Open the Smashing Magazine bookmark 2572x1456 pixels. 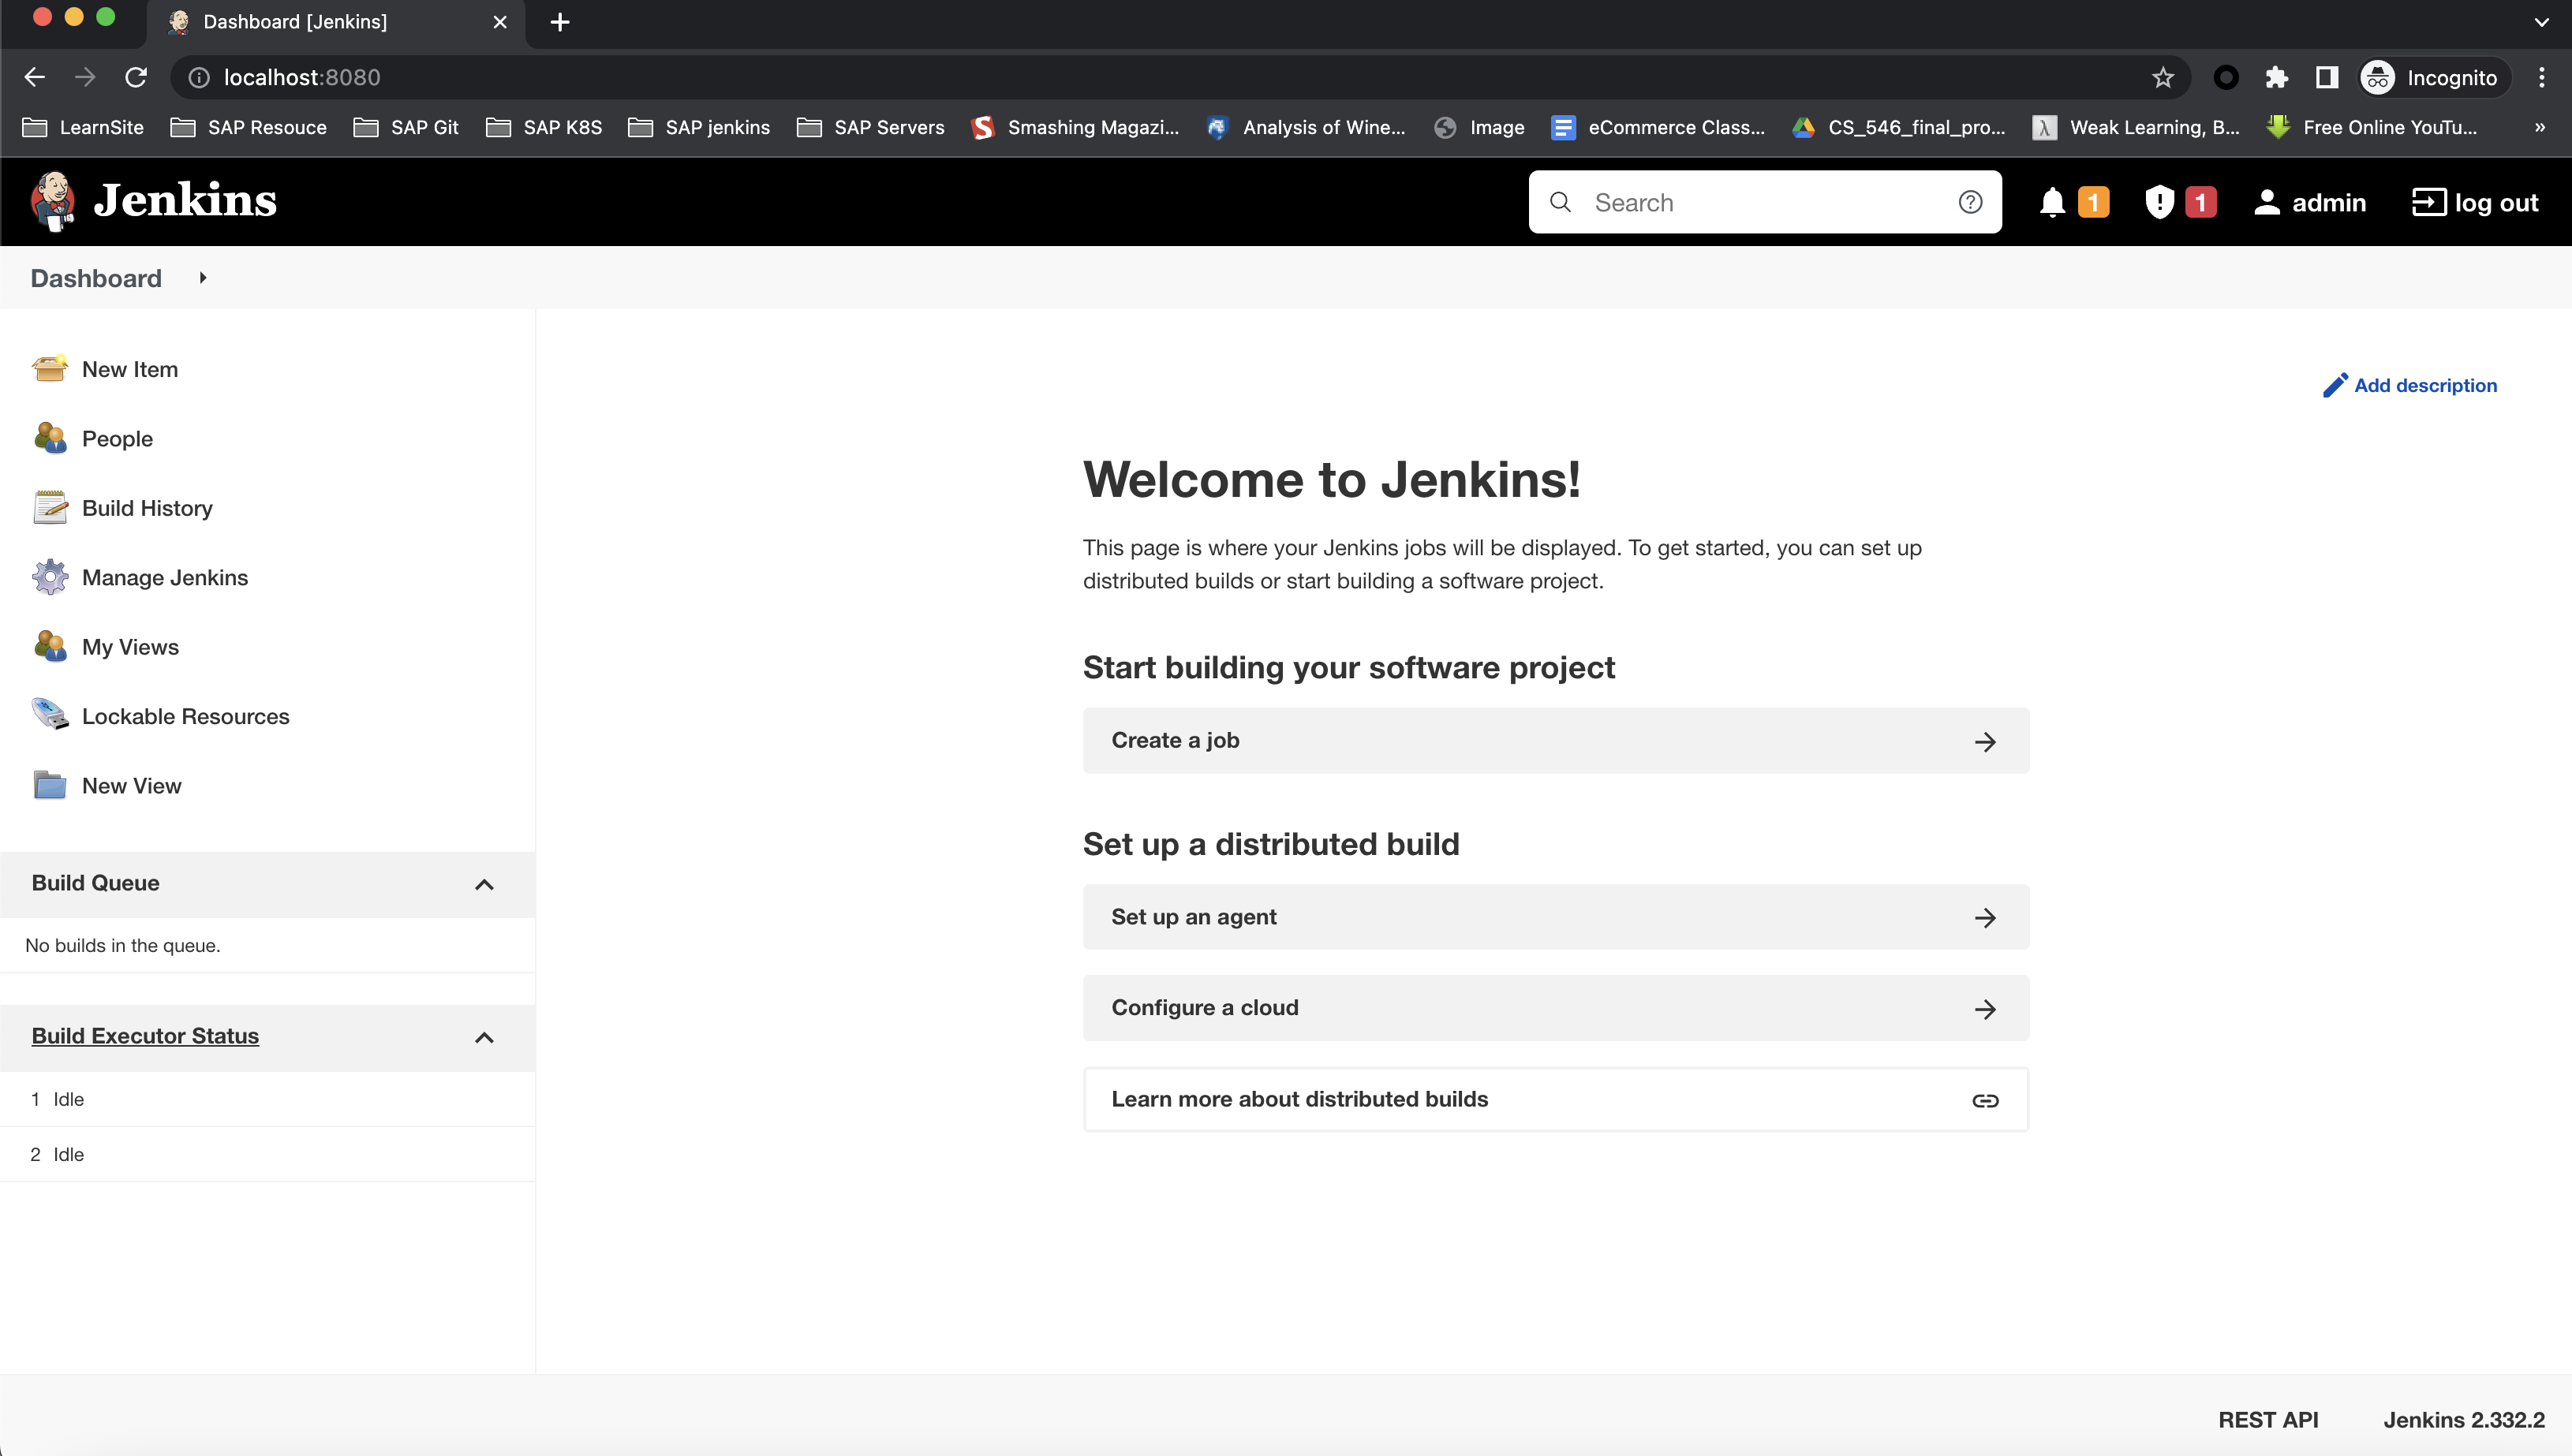[1075, 127]
